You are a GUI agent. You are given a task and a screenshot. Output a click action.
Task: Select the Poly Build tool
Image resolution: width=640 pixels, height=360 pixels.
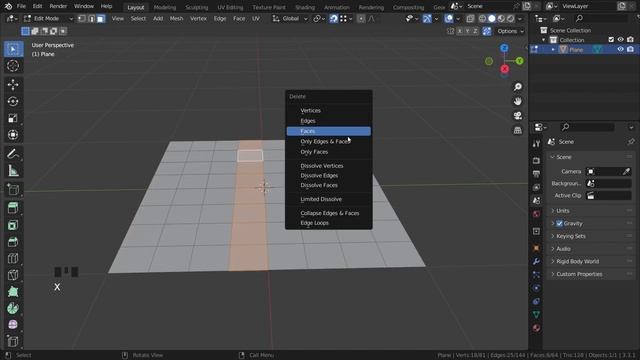tap(13, 291)
